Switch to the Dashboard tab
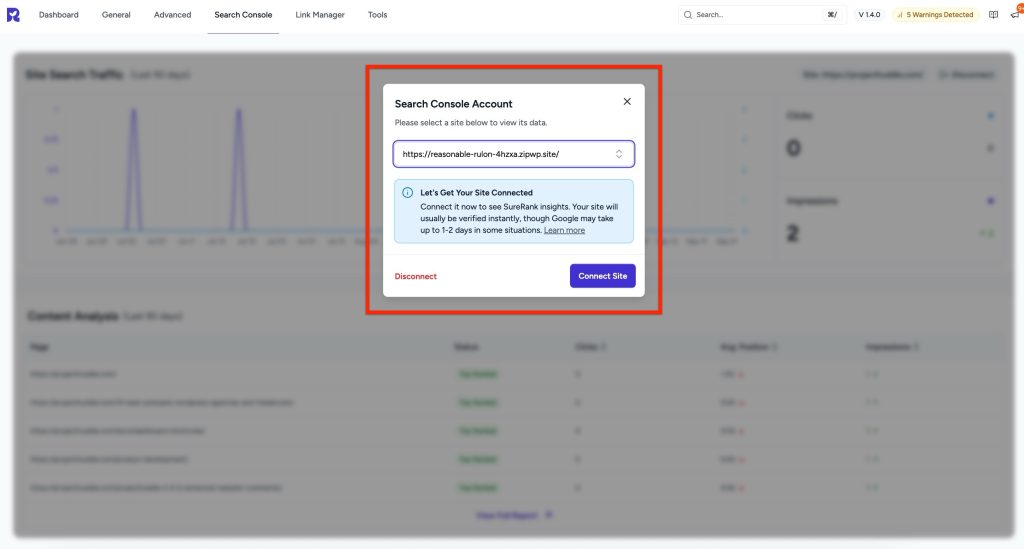The image size is (1024, 549). click(58, 15)
